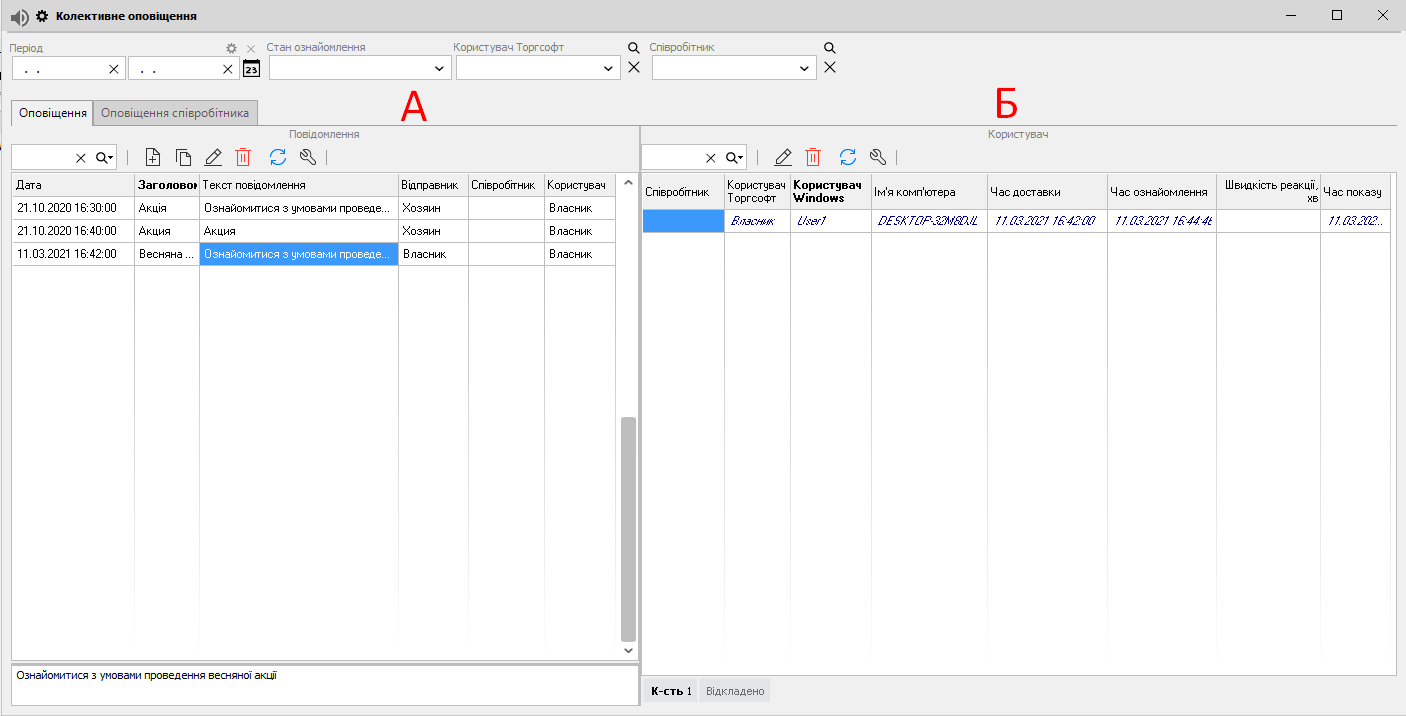Image resolution: width=1406 pixels, height=716 pixels.
Task: Click the red trash icon in Користувач toolbar
Action: [813, 157]
